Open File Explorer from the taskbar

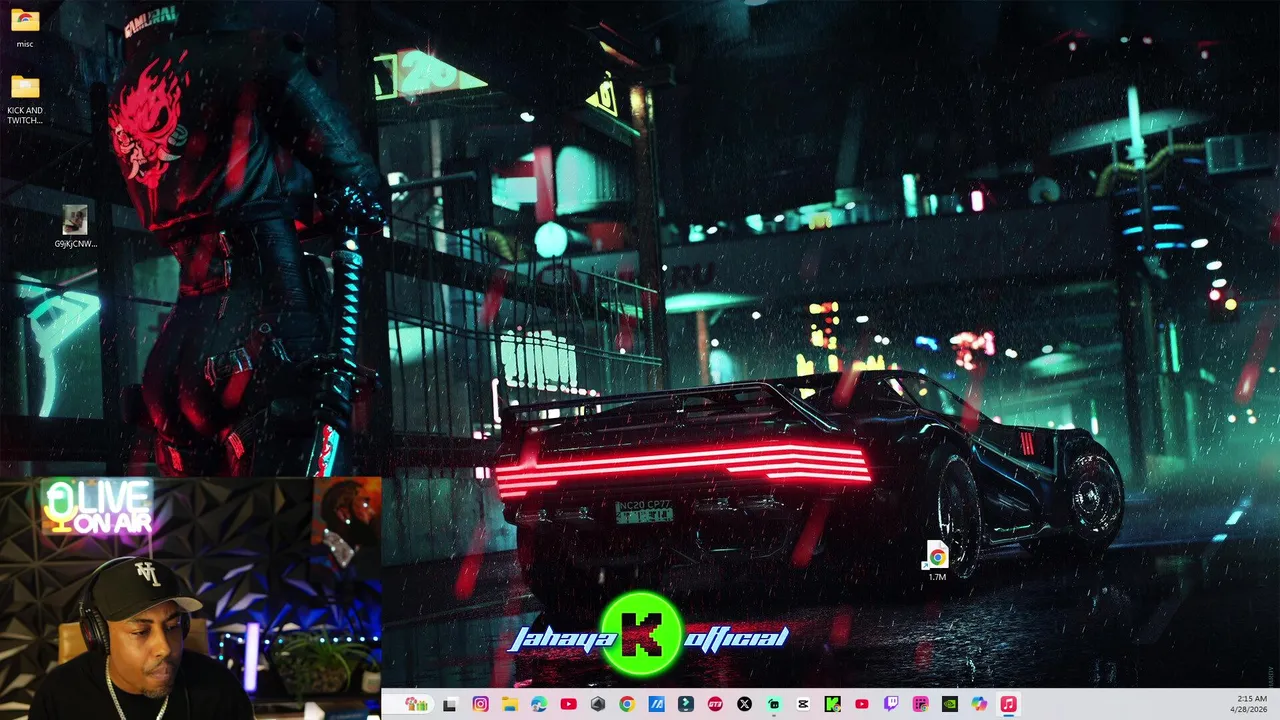coord(509,704)
